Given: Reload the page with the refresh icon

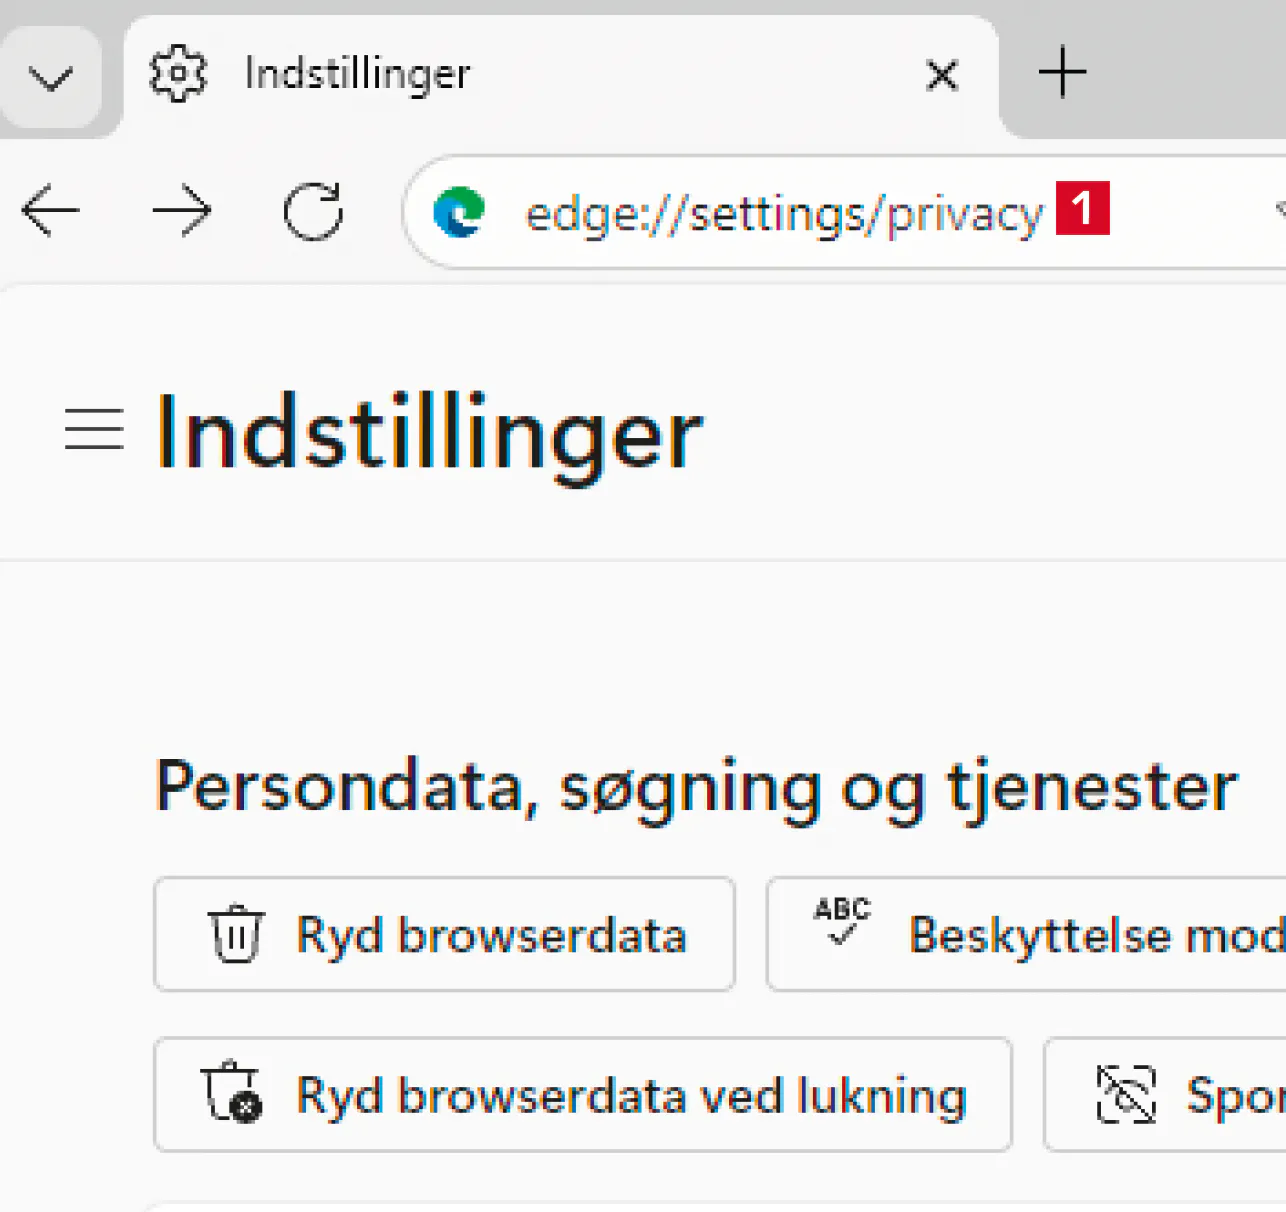Looking at the screenshot, I should click(313, 211).
